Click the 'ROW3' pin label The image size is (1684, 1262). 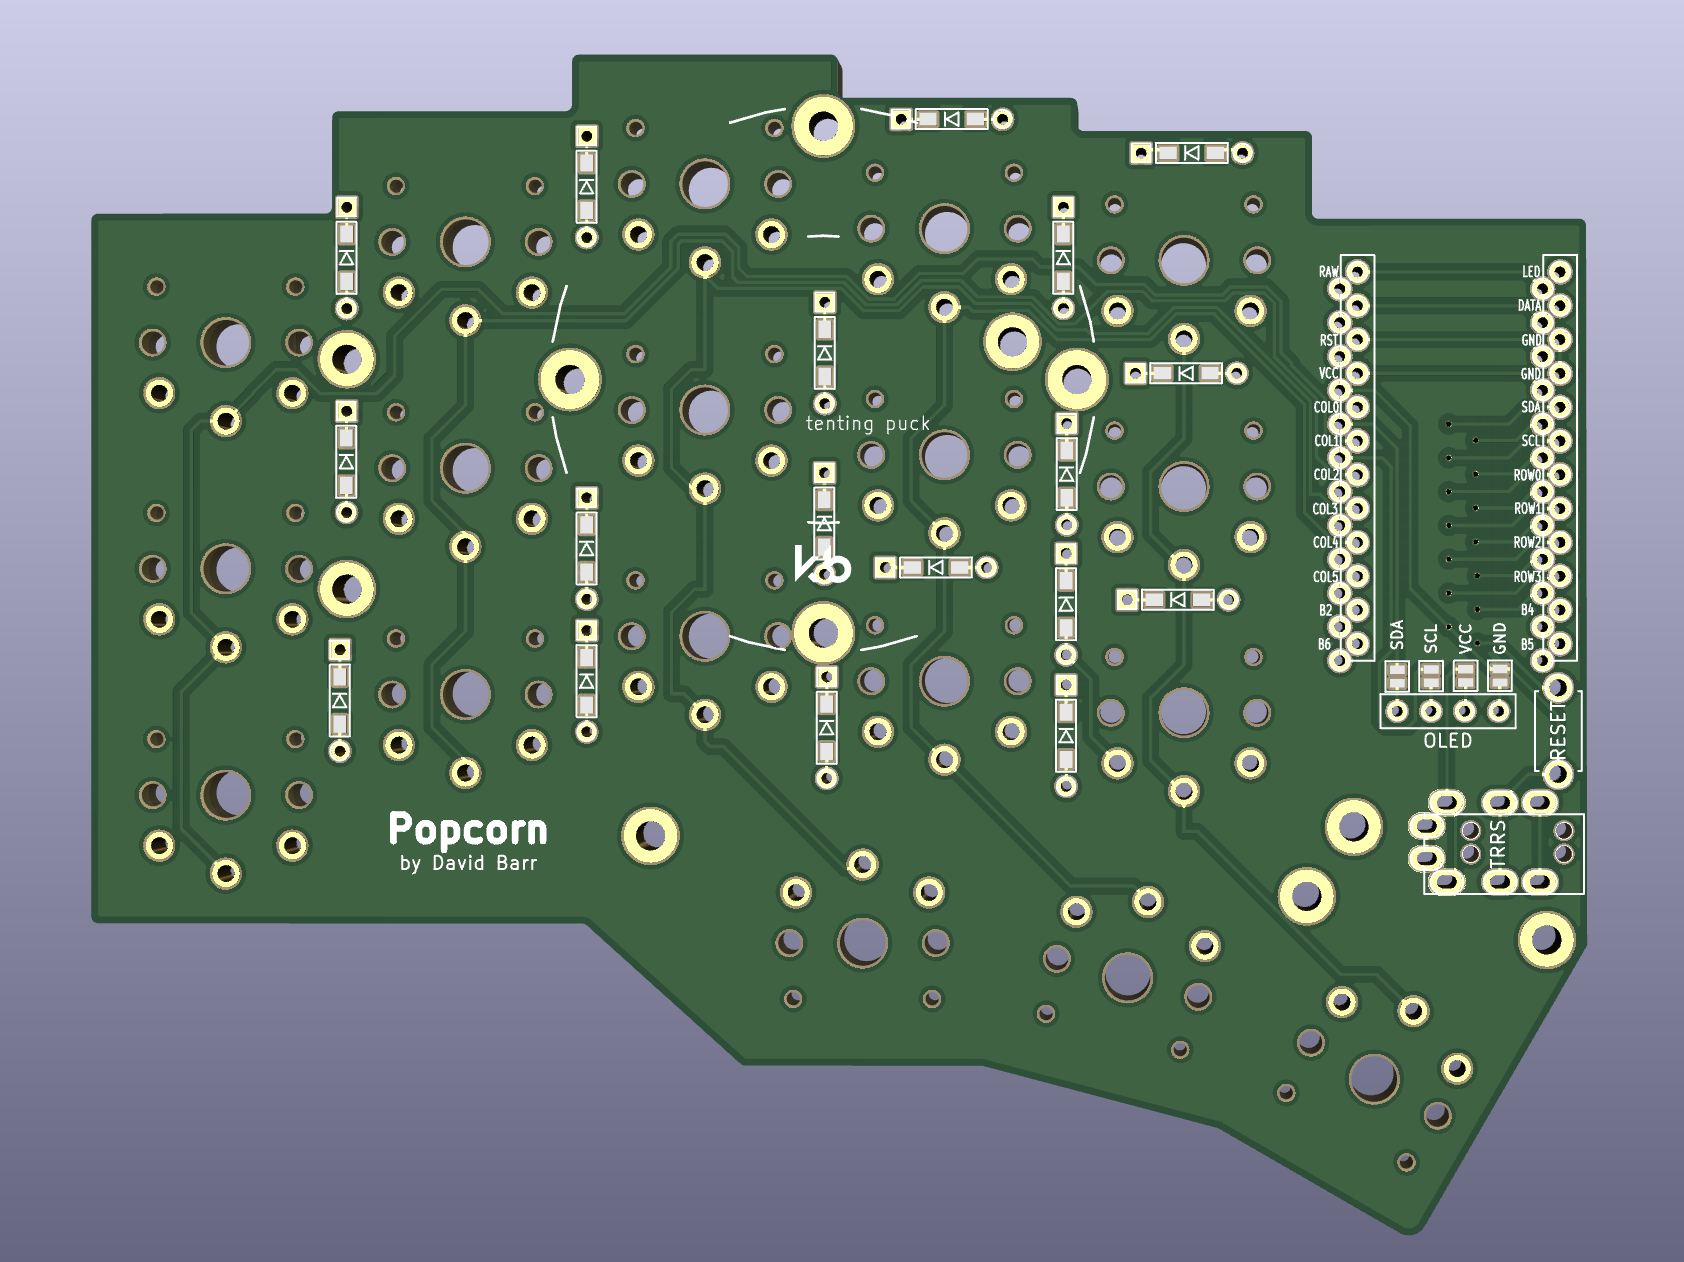pos(1528,577)
